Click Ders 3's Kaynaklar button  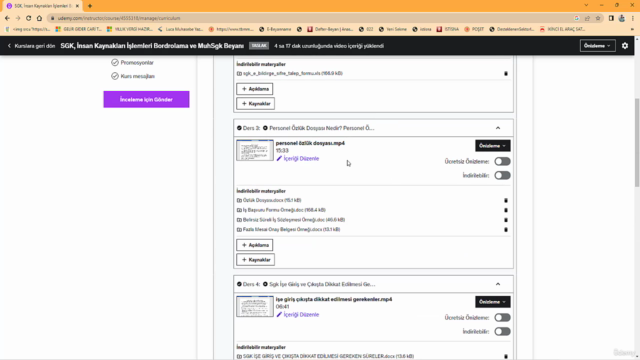256,260
